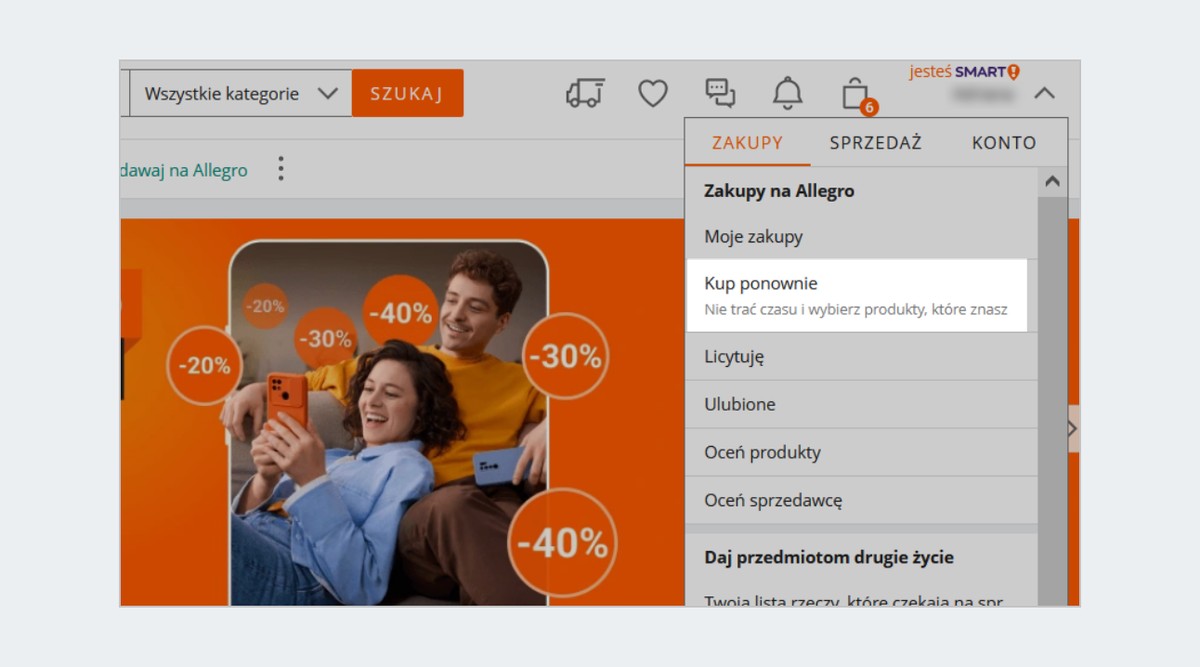The image size is (1200, 667).
Task: Click the three-dot more options icon
Action: coord(281,169)
